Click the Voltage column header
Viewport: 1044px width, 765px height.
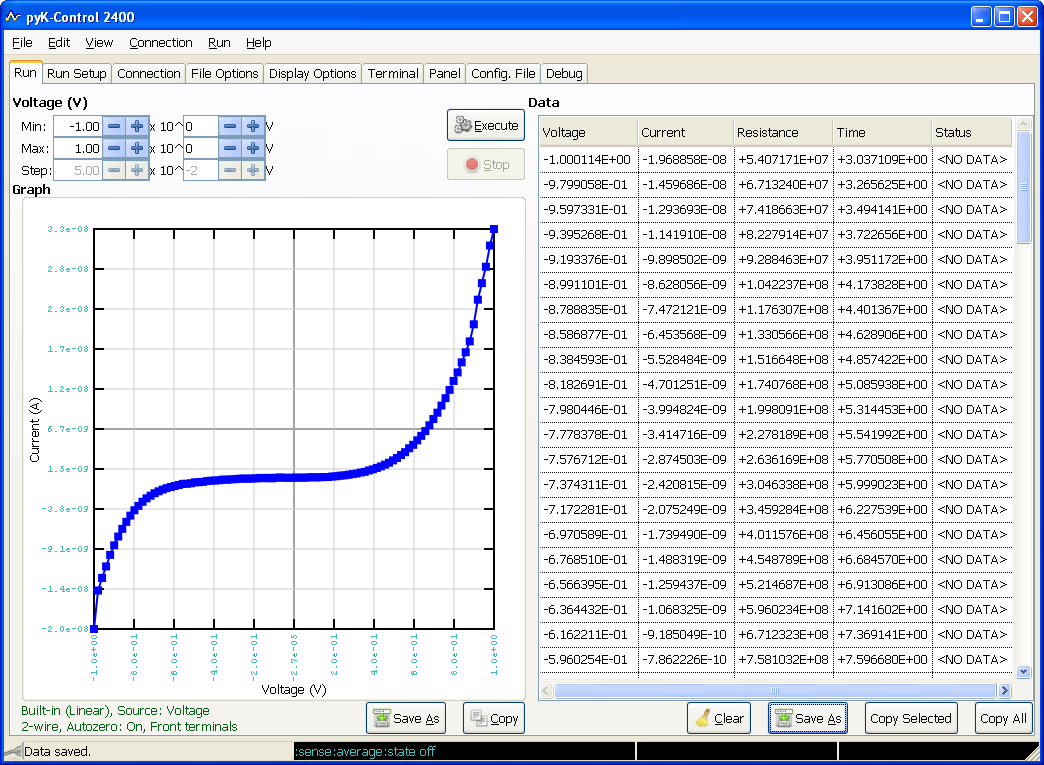click(589, 132)
